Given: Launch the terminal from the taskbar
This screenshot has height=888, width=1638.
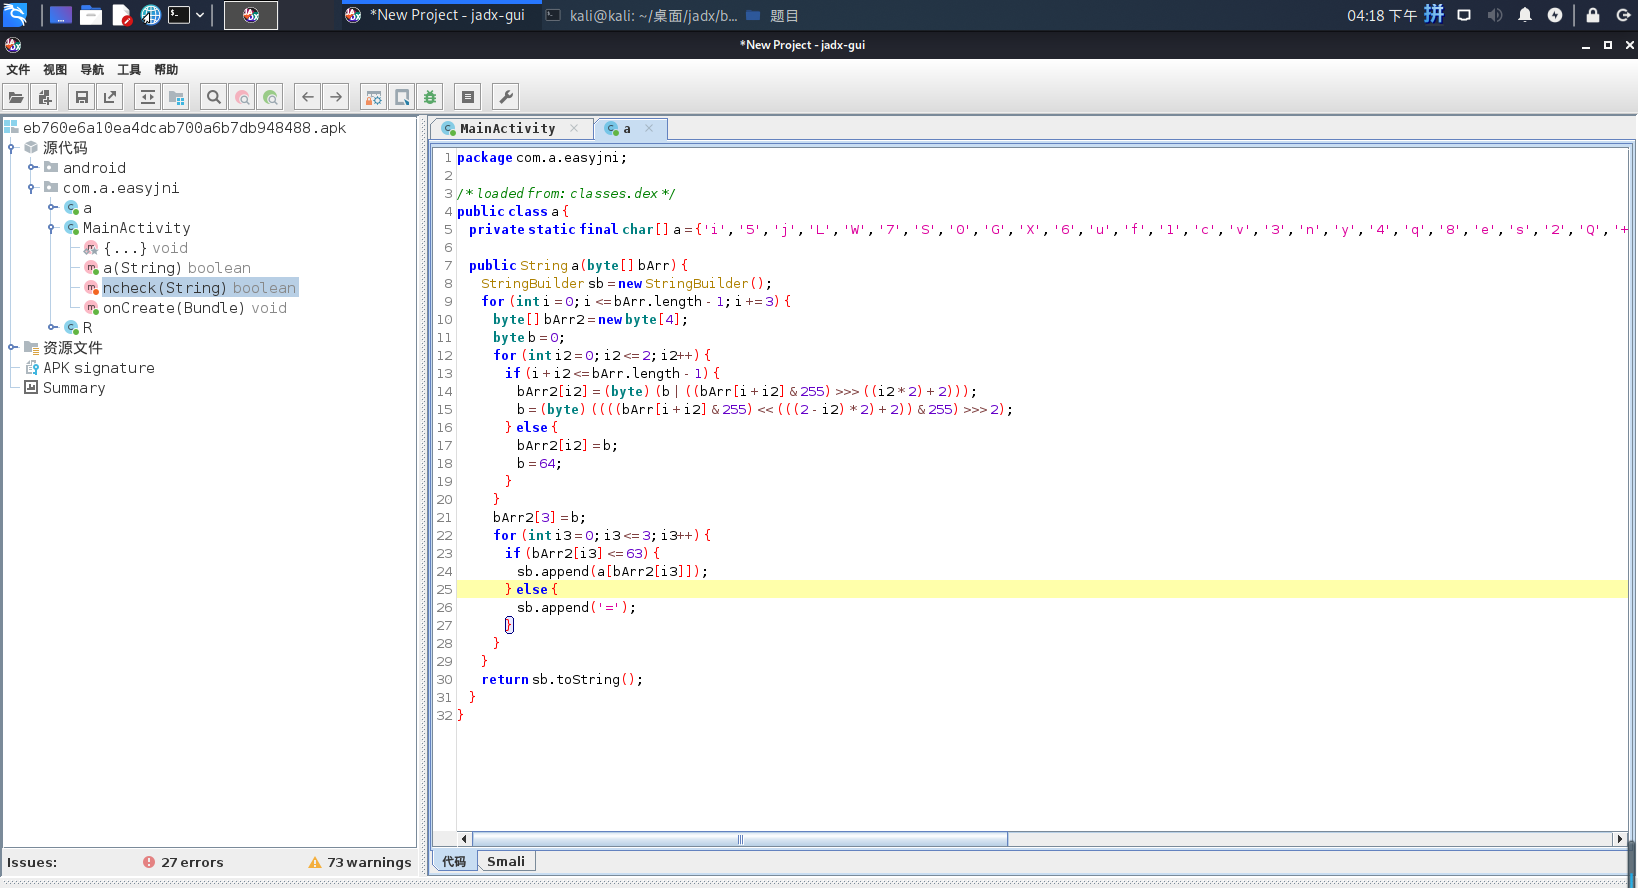Looking at the screenshot, I should [x=179, y=15].
